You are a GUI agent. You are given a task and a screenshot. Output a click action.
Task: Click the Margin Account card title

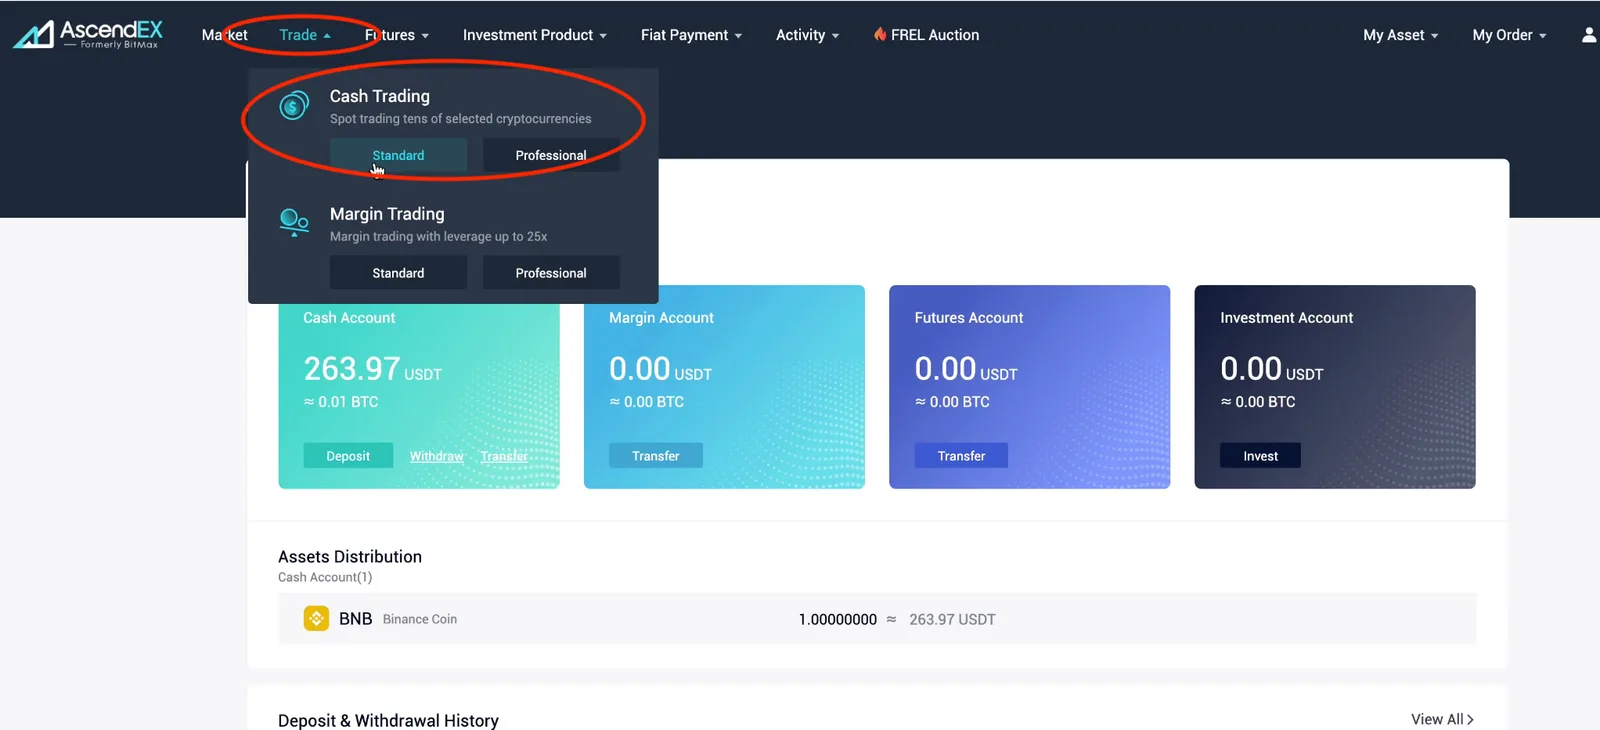tap(661, 318)
